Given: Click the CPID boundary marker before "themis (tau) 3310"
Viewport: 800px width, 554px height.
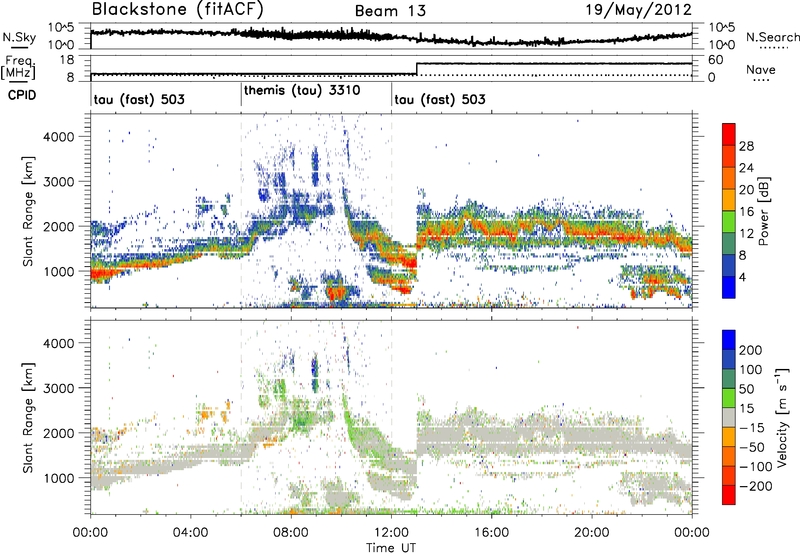Looking at the screenshot, I should click(241, 95).
